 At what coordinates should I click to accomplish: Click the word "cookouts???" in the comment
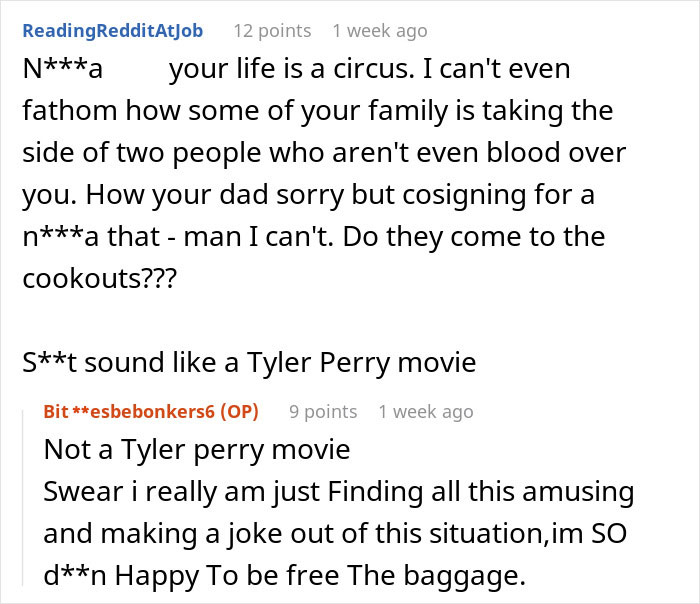point(98,277)
